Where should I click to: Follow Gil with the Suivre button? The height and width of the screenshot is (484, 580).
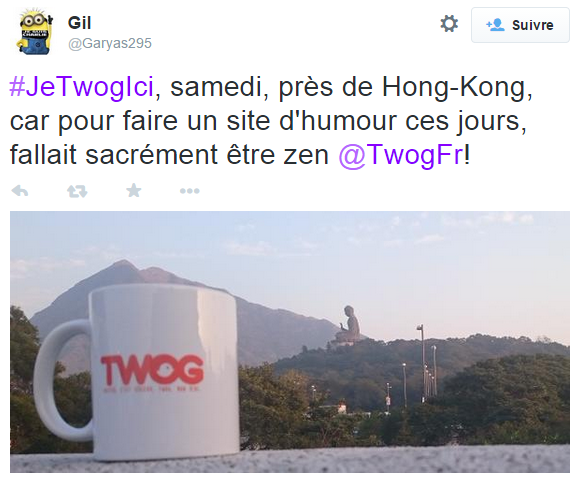(520, 25)
